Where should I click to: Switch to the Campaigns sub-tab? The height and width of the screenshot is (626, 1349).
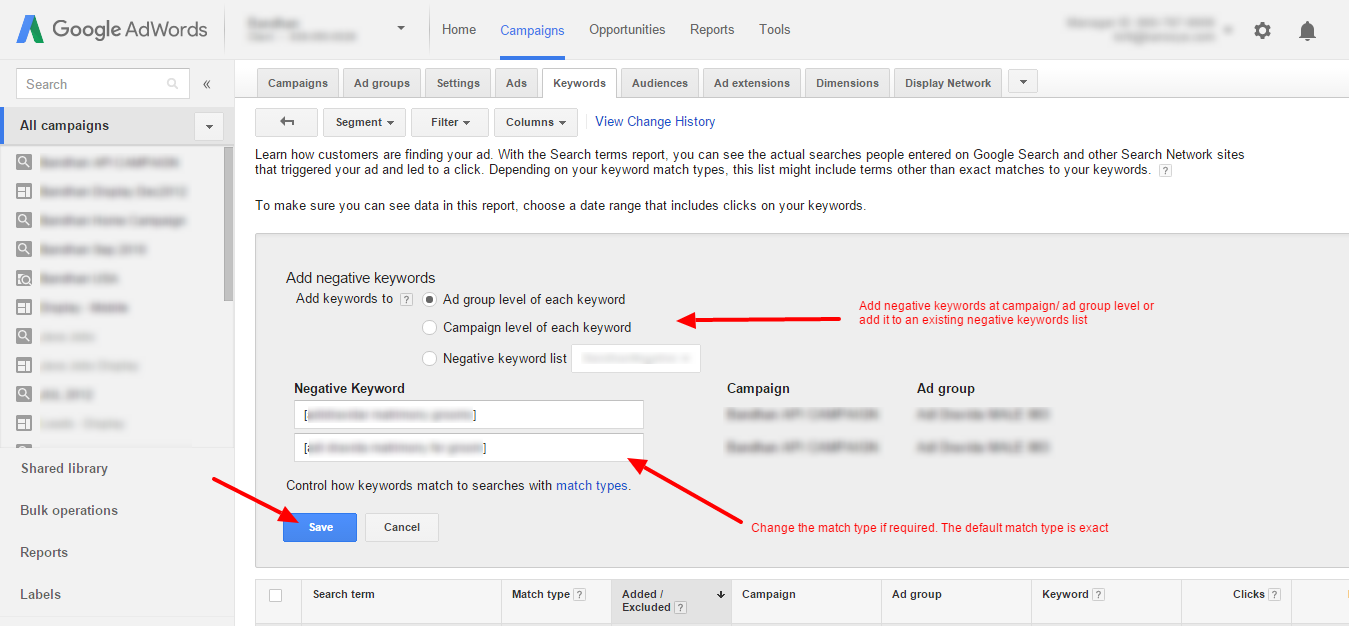pyautogui.click(x=298, y=83)
